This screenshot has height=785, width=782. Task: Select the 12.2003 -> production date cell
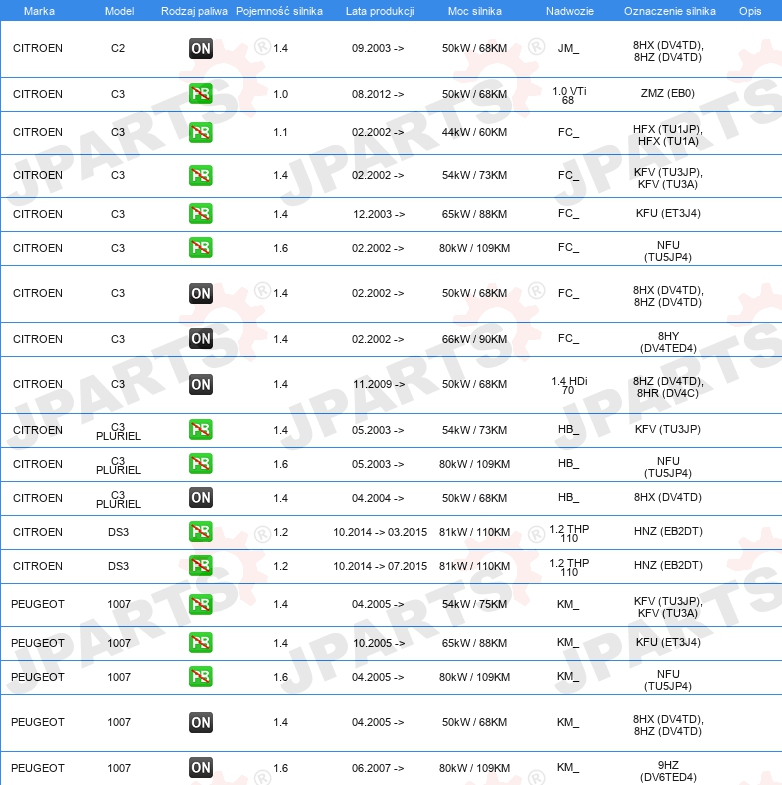(379, 214)
